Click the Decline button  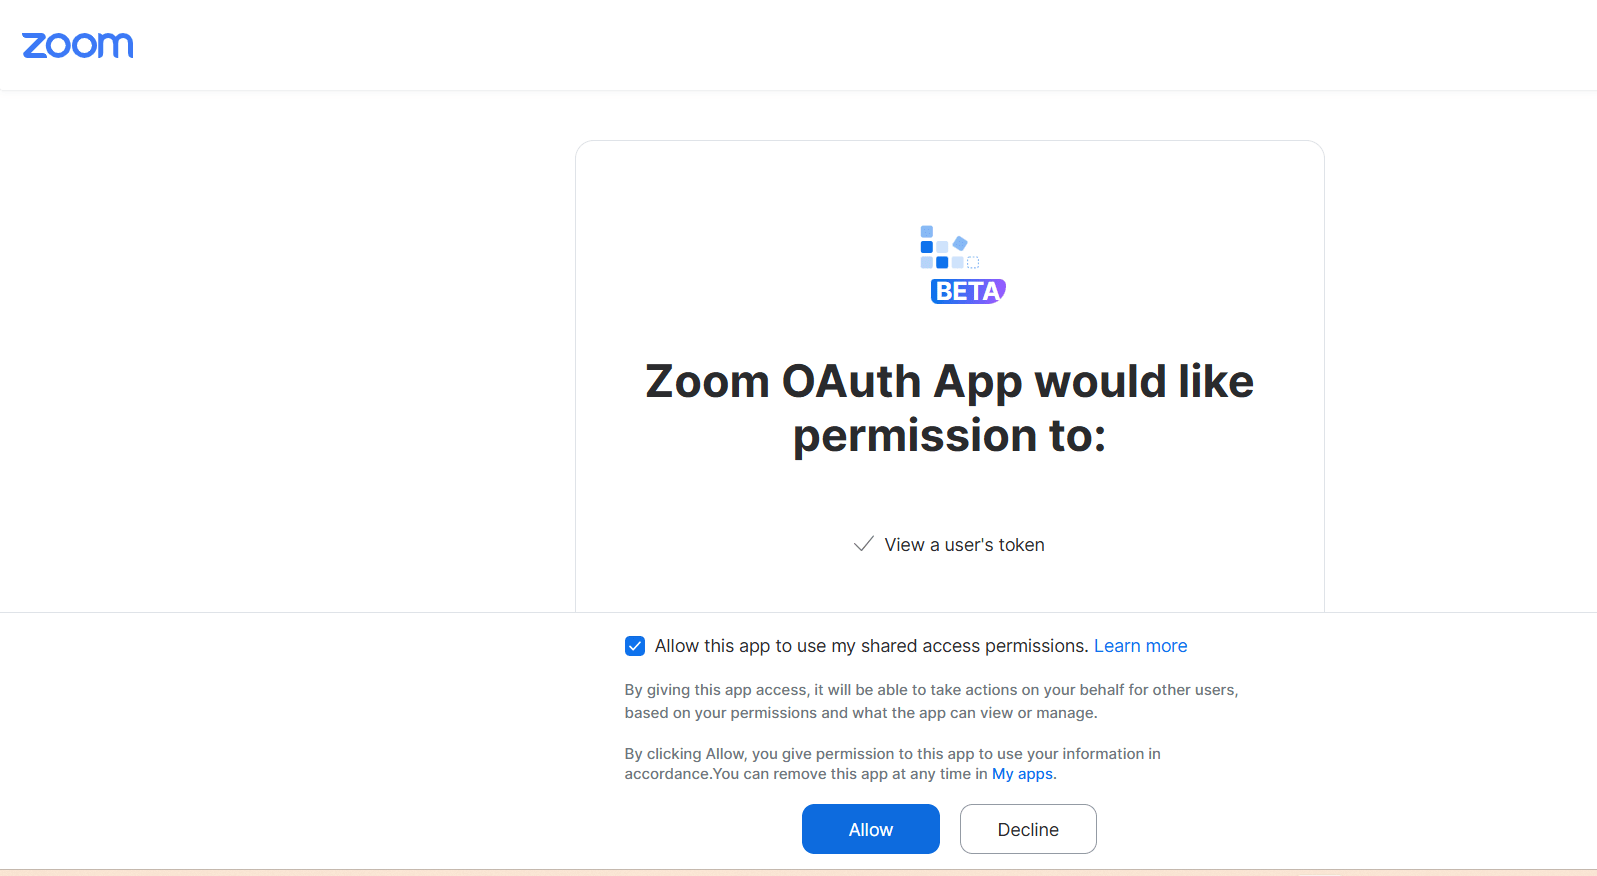[1027, 828]
